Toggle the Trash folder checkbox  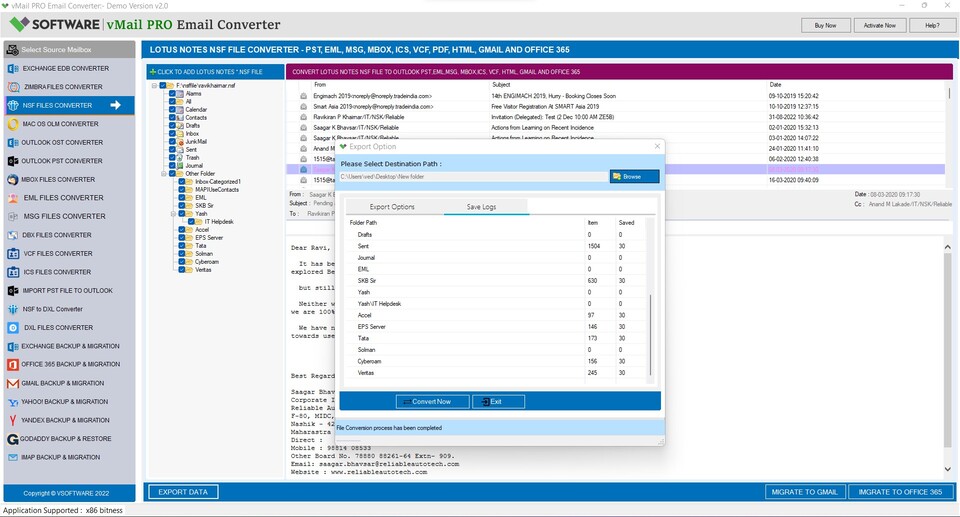click(173, 157)
